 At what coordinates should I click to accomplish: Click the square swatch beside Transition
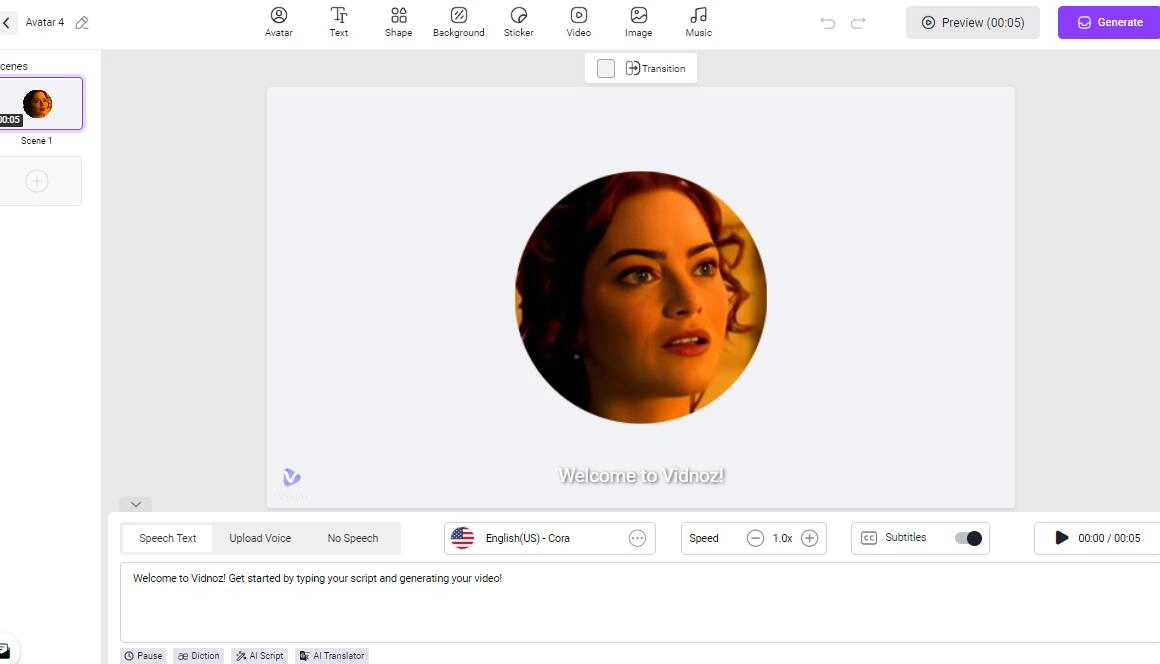(606, 68)
